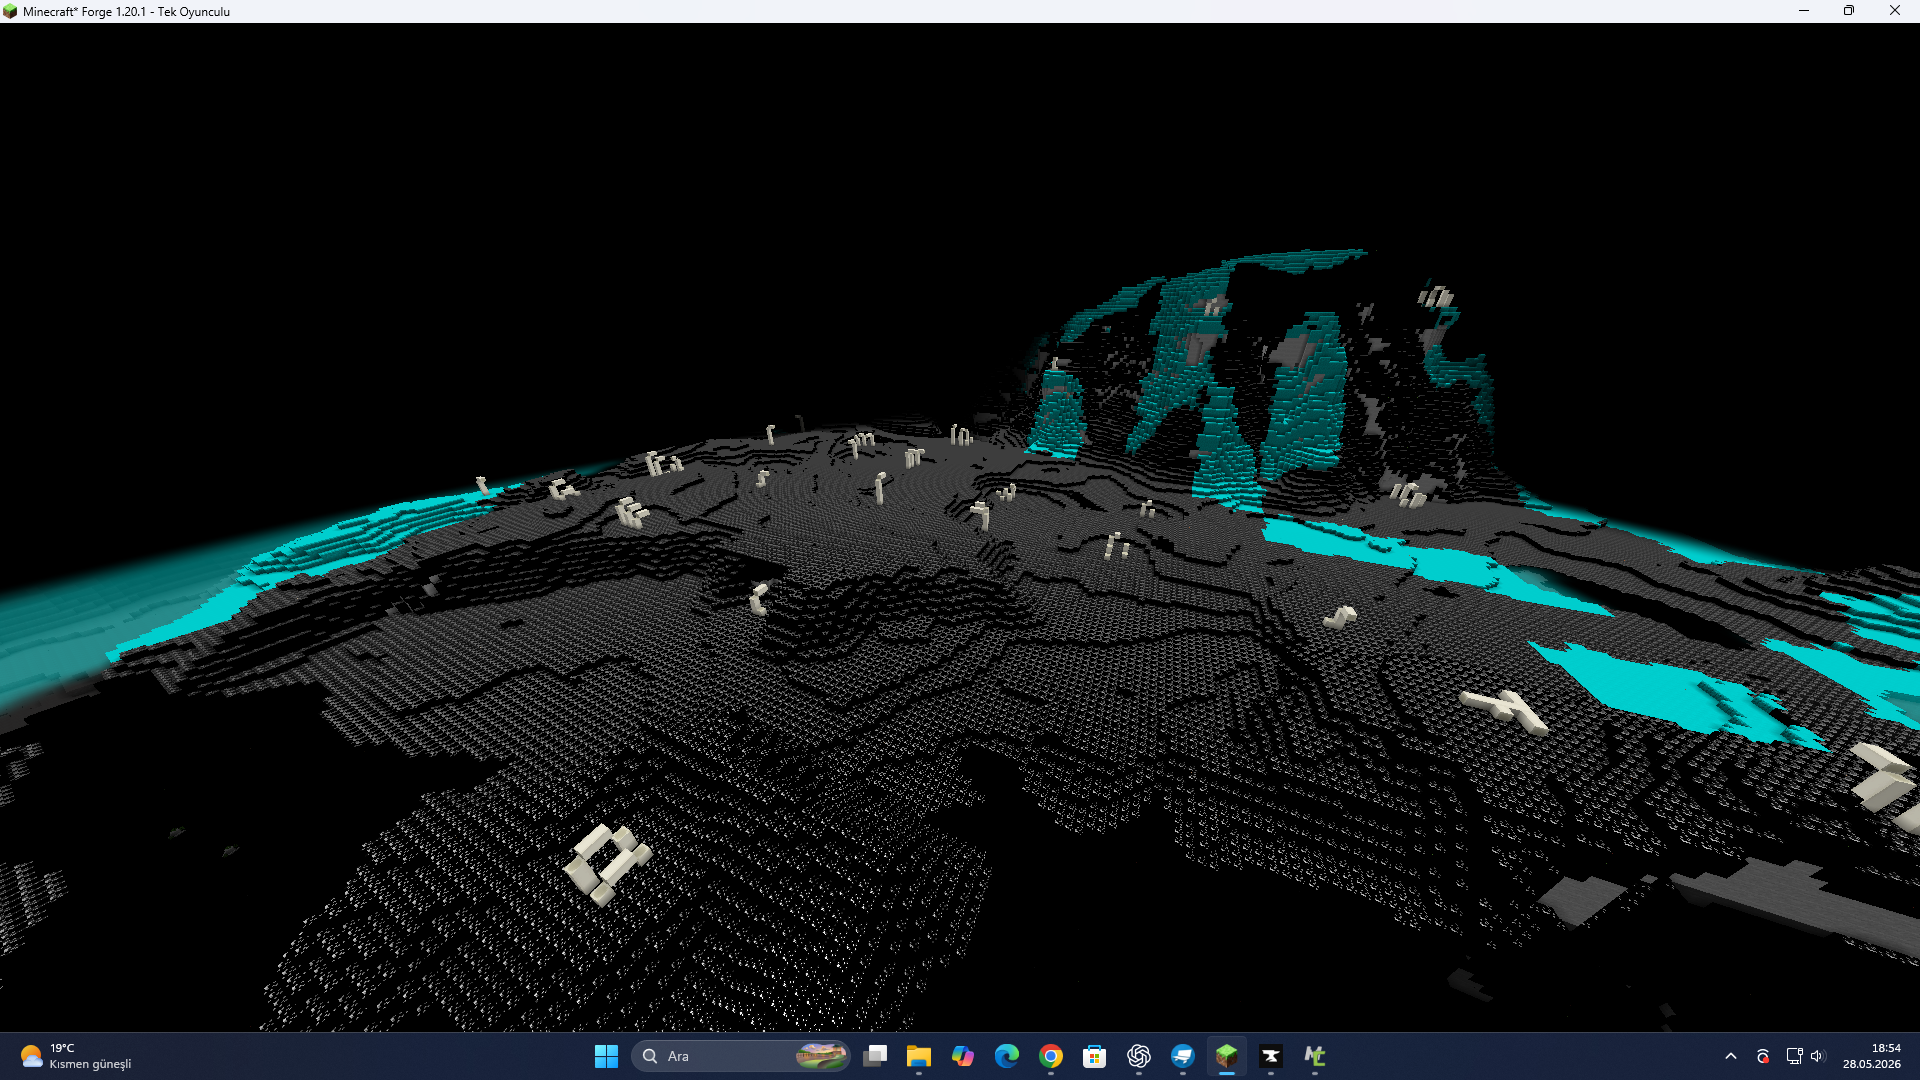Minimize the Minecraft Forge window
Image resolution: width=1920 pixels, height=1080 pixels.
pyautogui.click(x=1804, y=11)
